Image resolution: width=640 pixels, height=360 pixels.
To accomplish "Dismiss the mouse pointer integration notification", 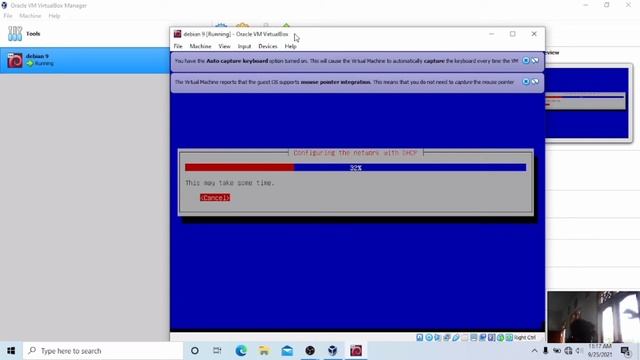I will tap(526, 82).
